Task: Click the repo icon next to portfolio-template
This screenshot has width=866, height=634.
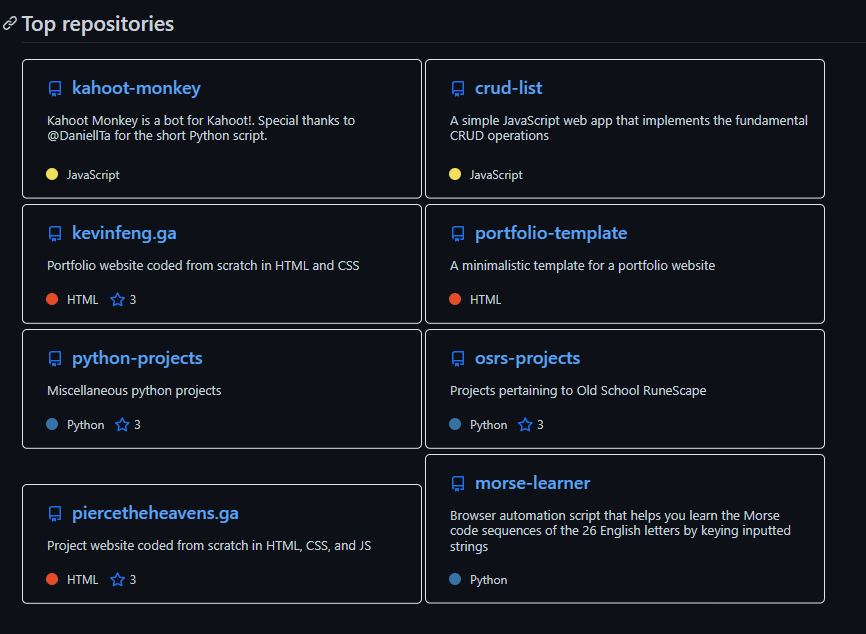Action: point(458,233)
